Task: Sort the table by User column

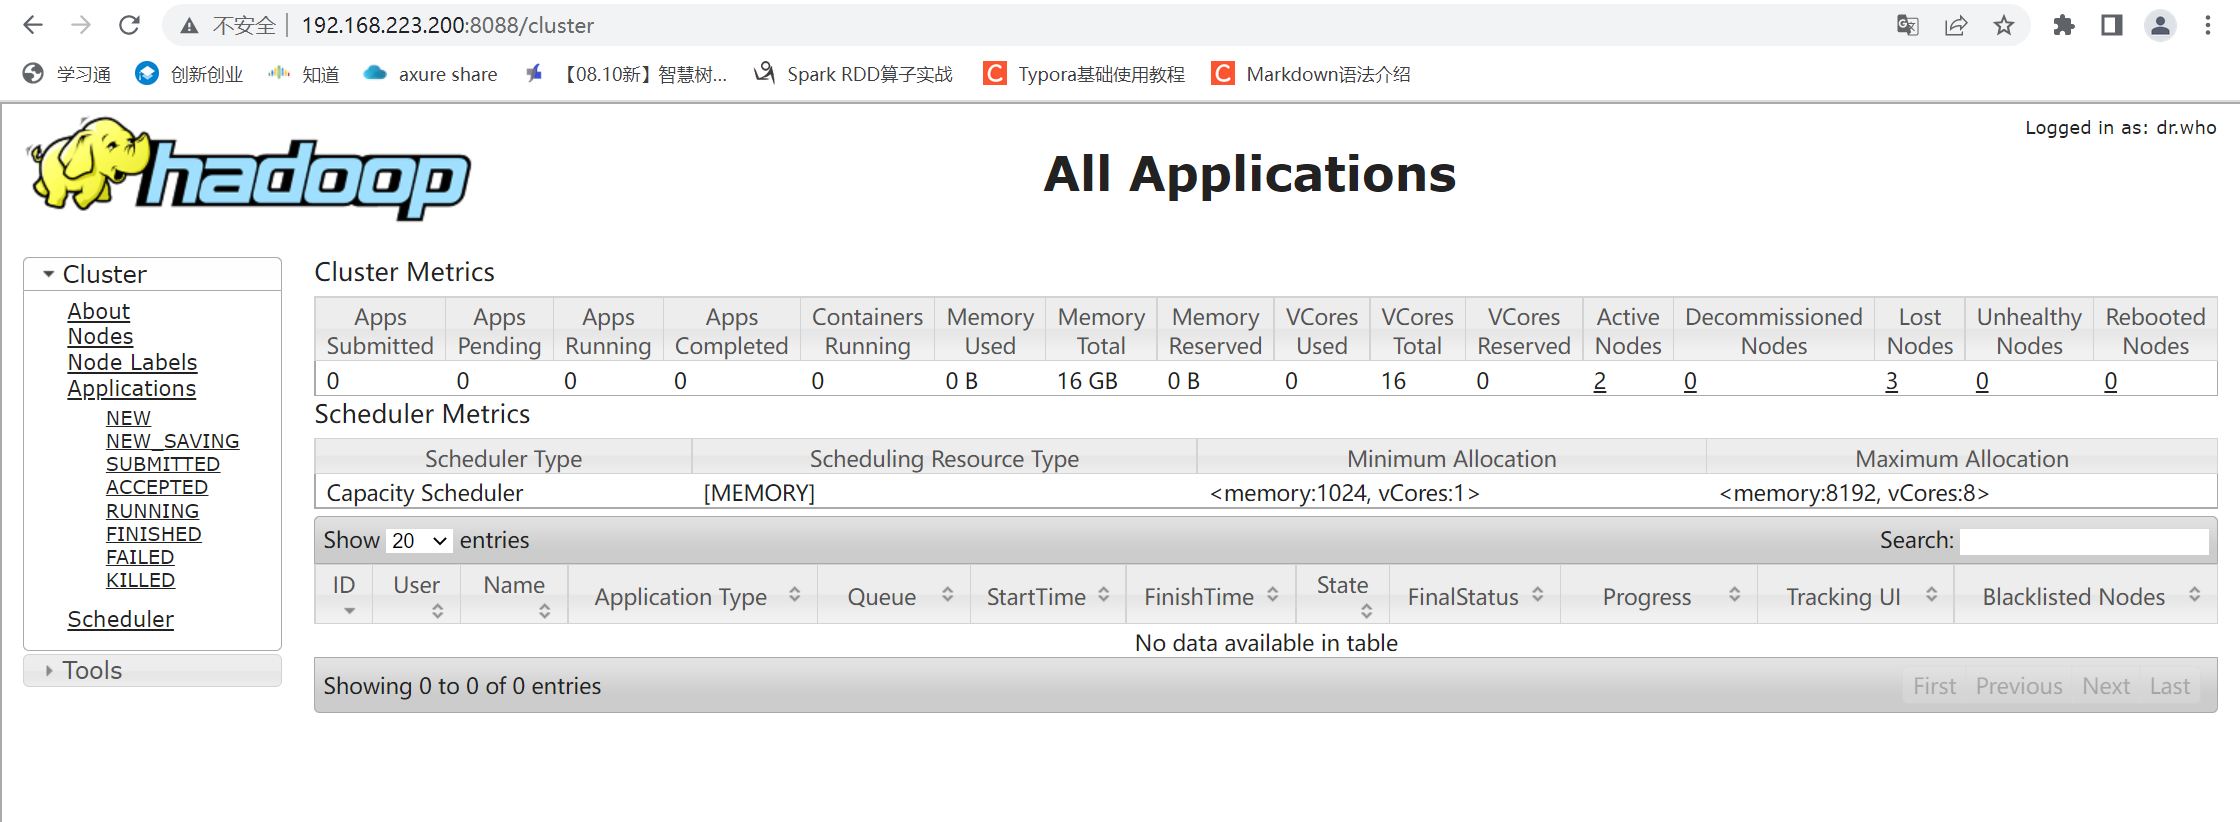Action: (417, 595)
